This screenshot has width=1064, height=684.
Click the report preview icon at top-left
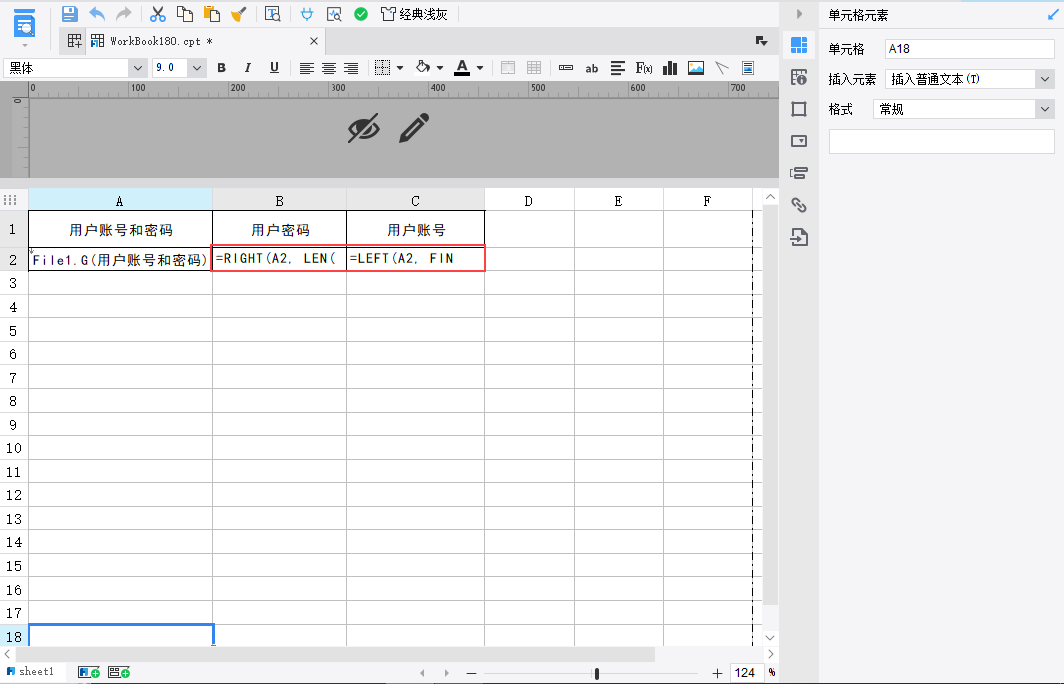24,24
